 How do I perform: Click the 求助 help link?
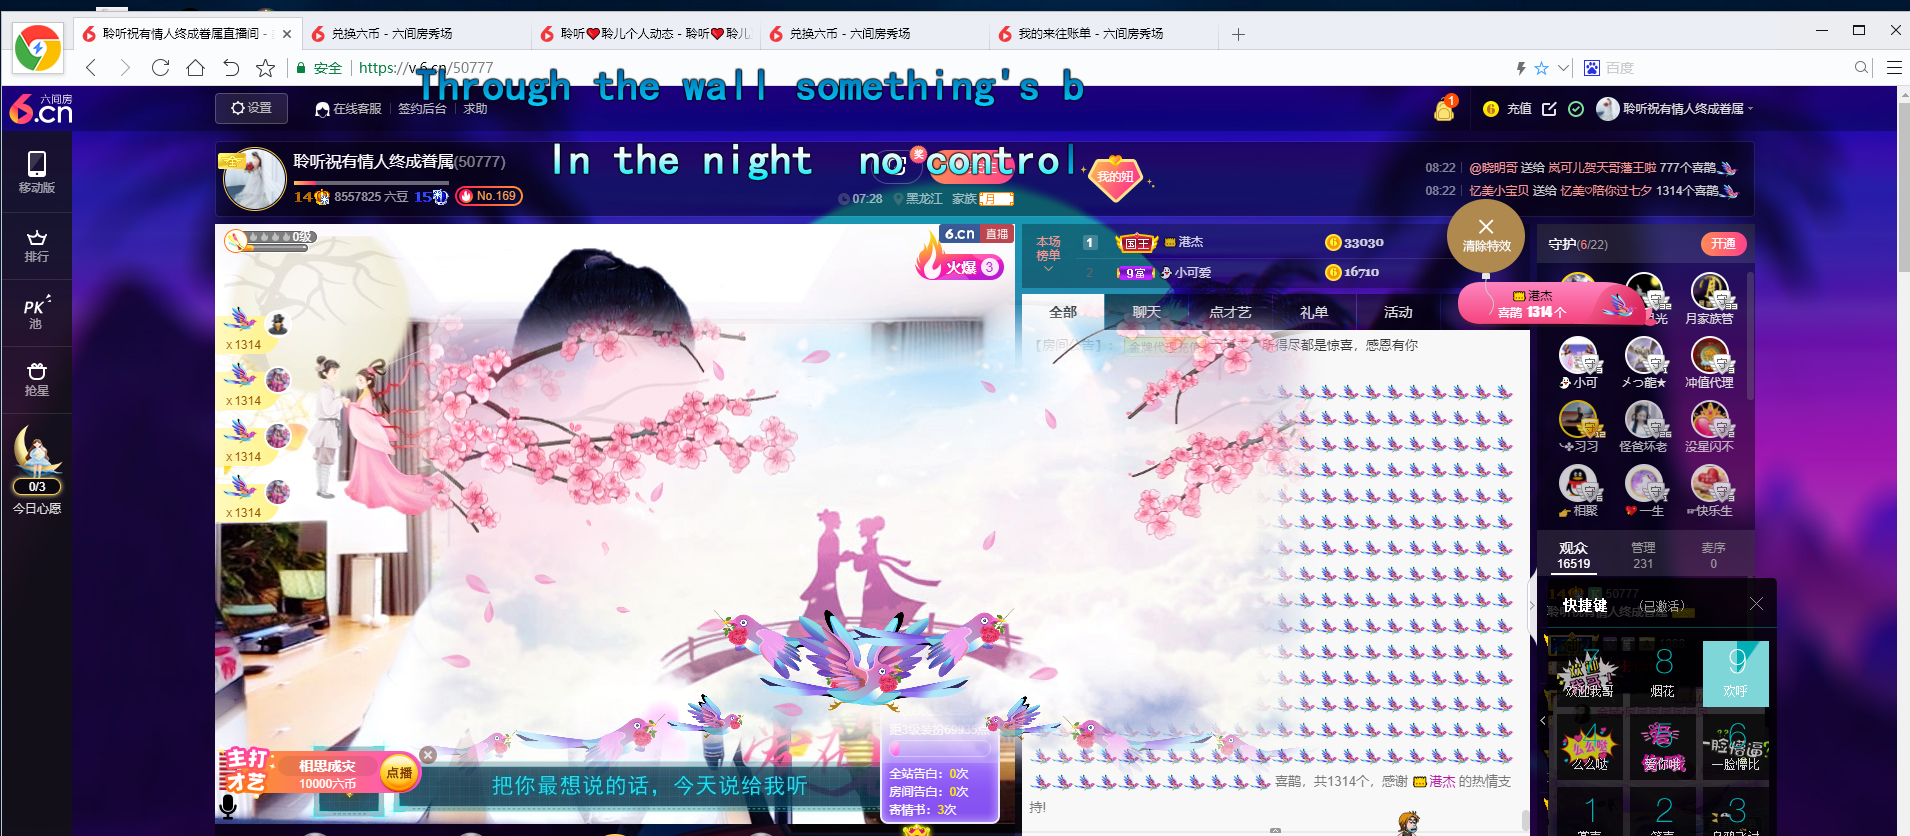(x=475, y=109)
